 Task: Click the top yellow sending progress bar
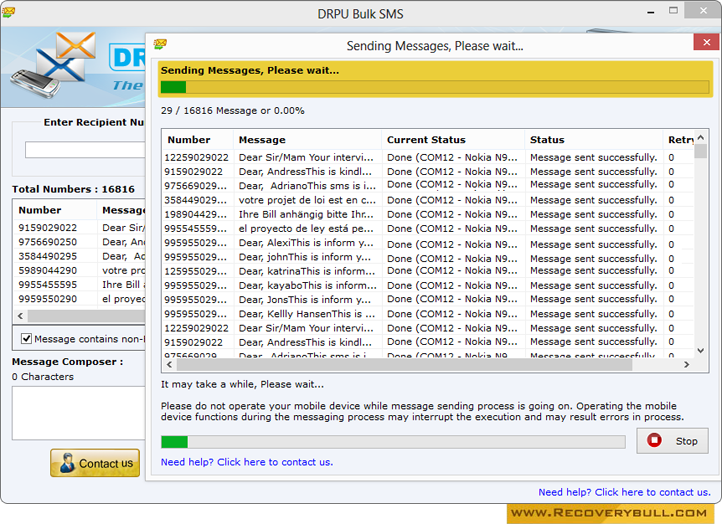tap(435, 87)
